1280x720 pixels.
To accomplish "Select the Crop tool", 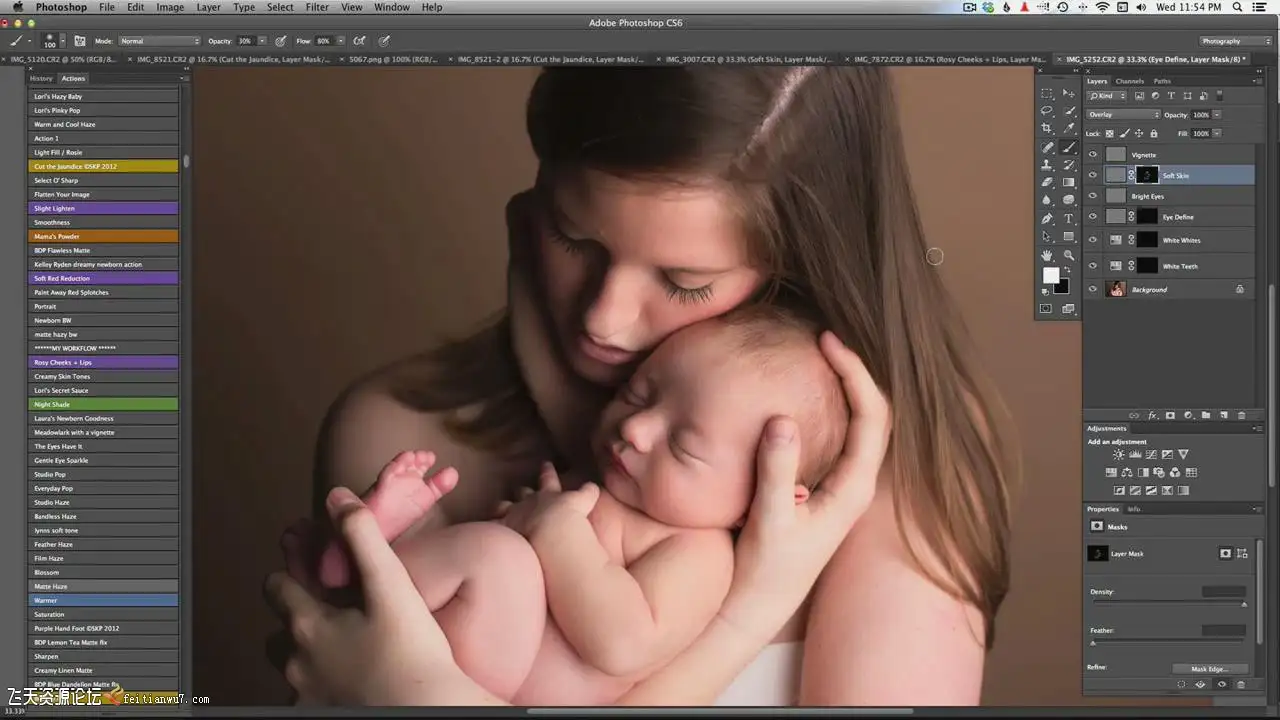I will [x=1047, y=129].
